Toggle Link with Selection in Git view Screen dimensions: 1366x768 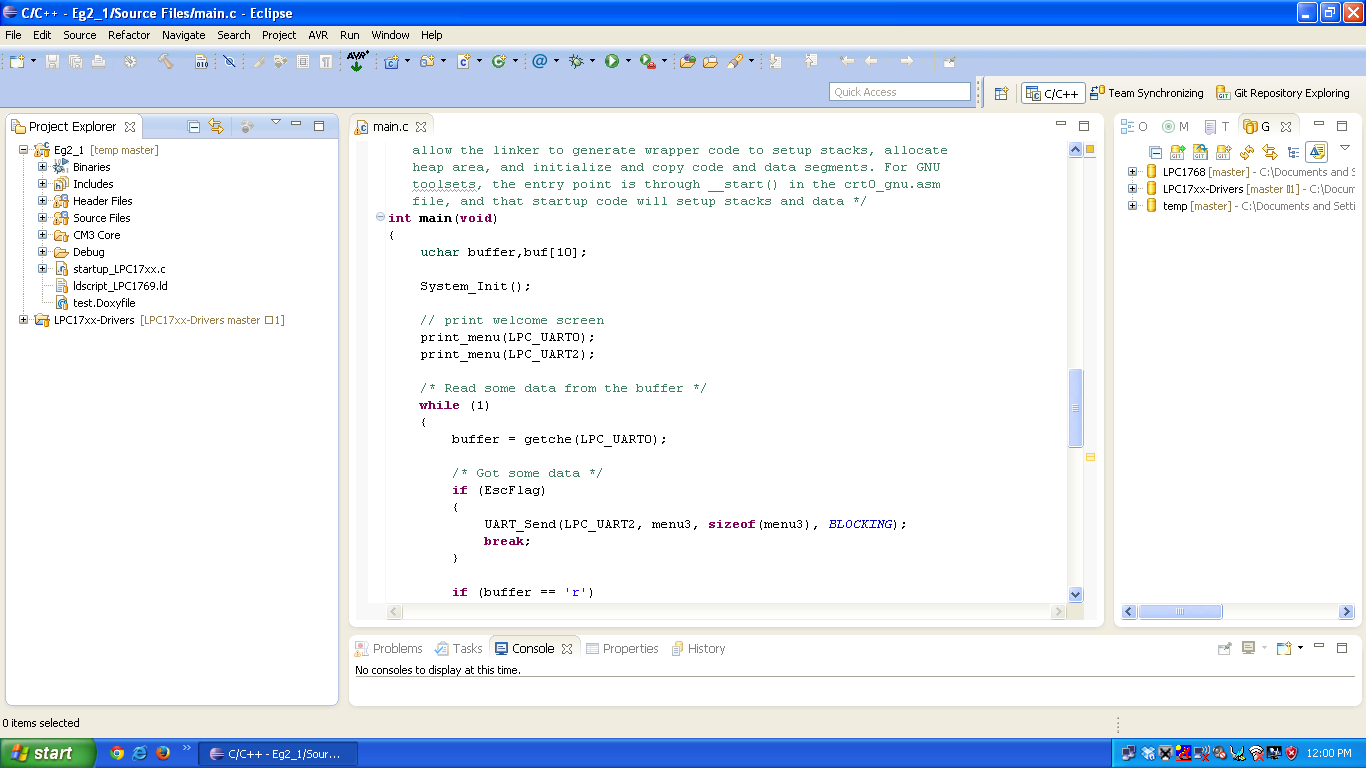click(1270, 152)
